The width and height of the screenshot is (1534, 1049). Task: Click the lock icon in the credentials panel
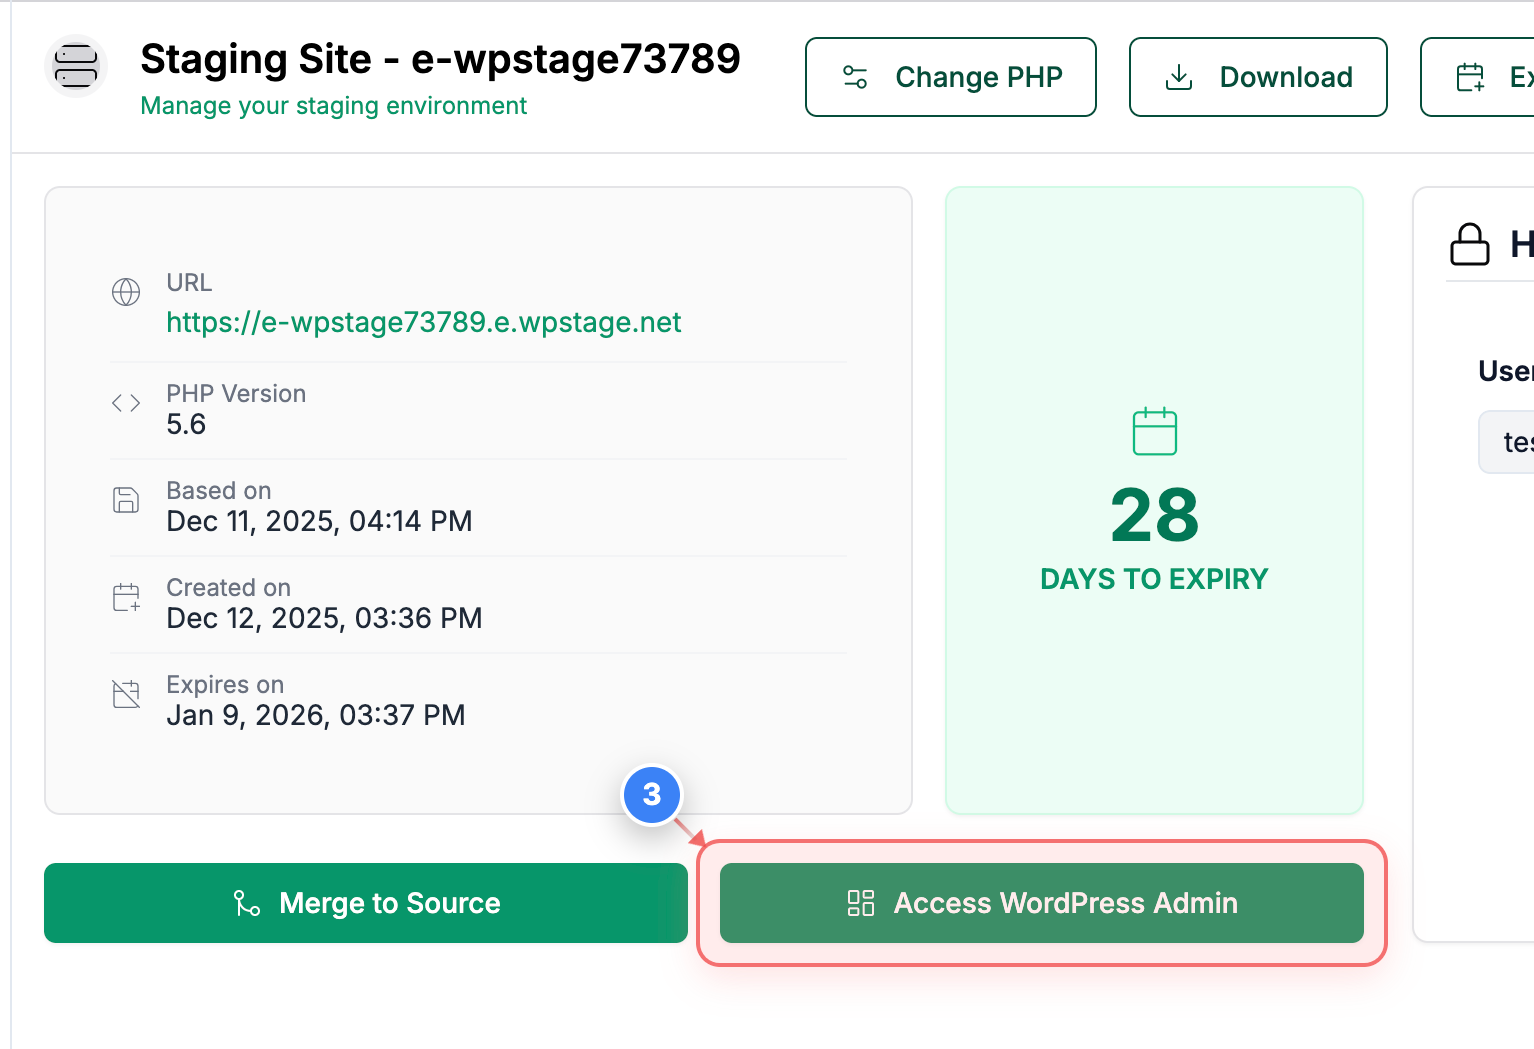click(1469, 243)
